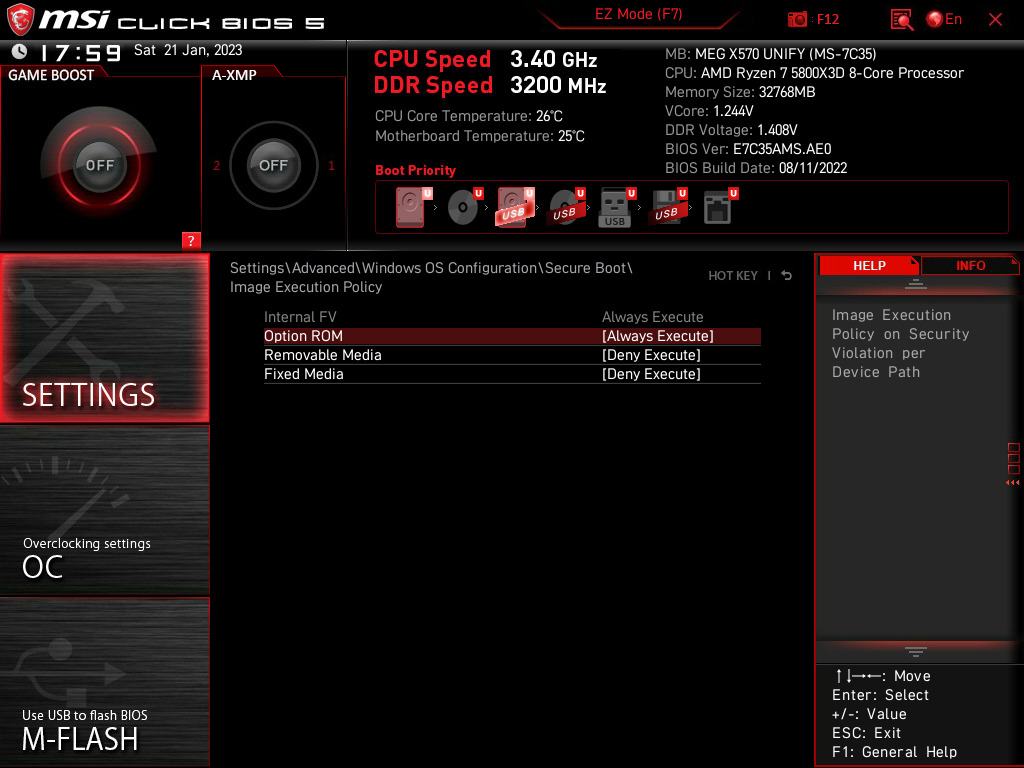Click Internal FV's Always Execute value
1024x768 pixels.
652,317
